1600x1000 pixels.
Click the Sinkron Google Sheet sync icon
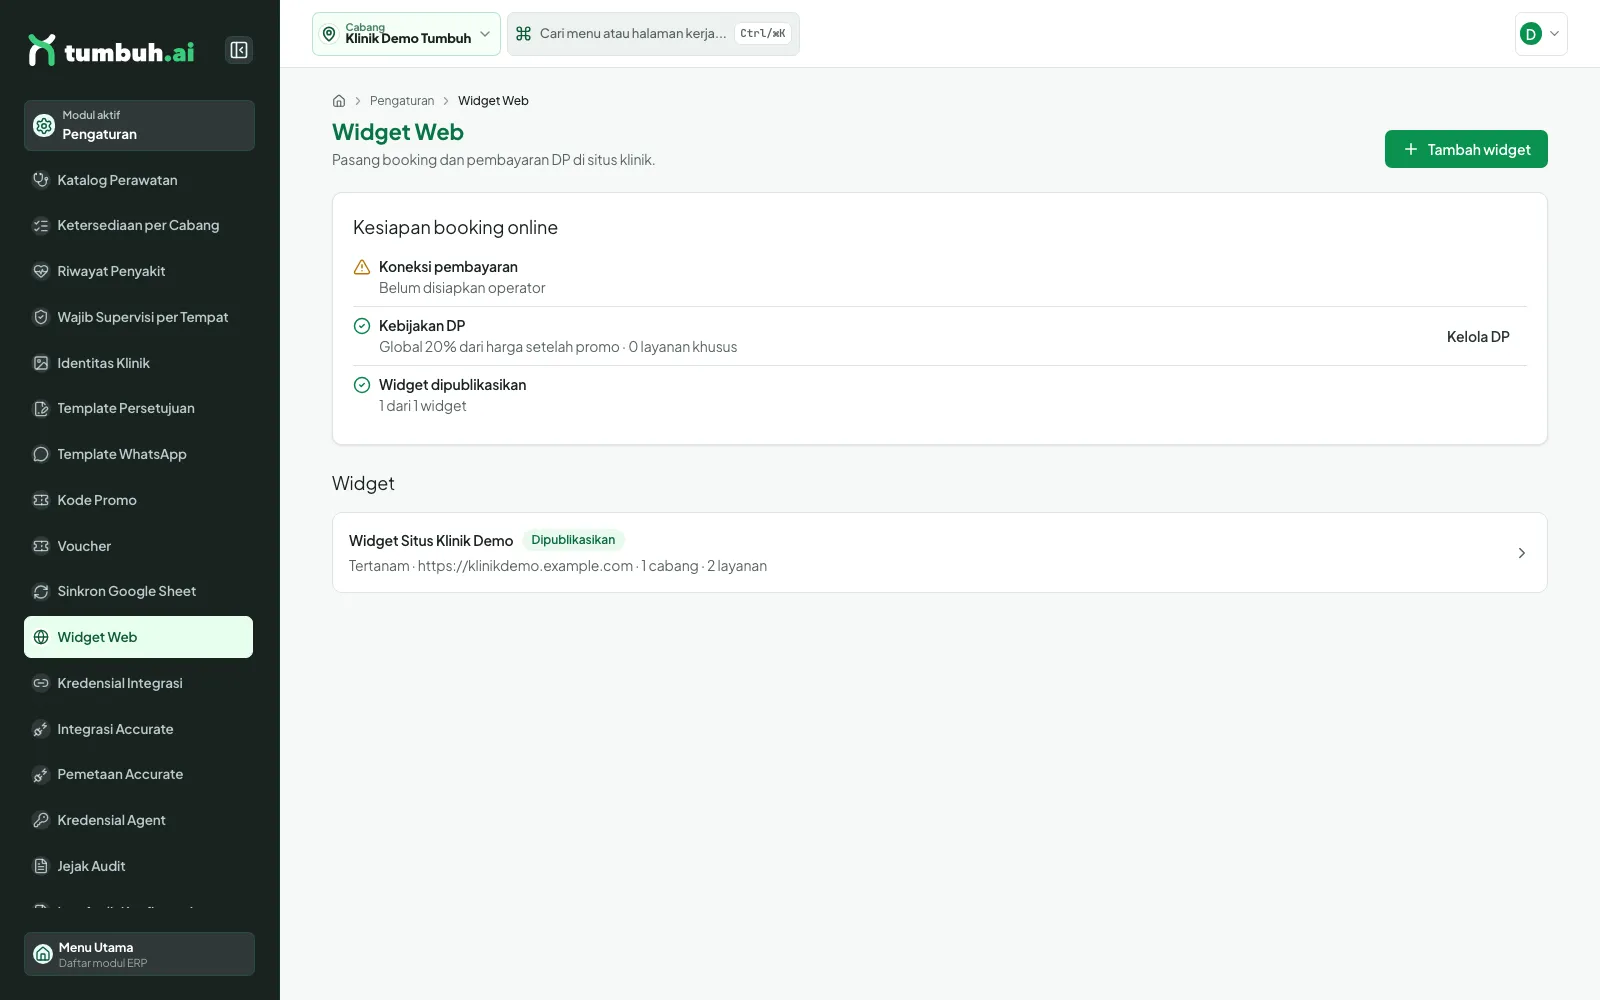point(41,592)
